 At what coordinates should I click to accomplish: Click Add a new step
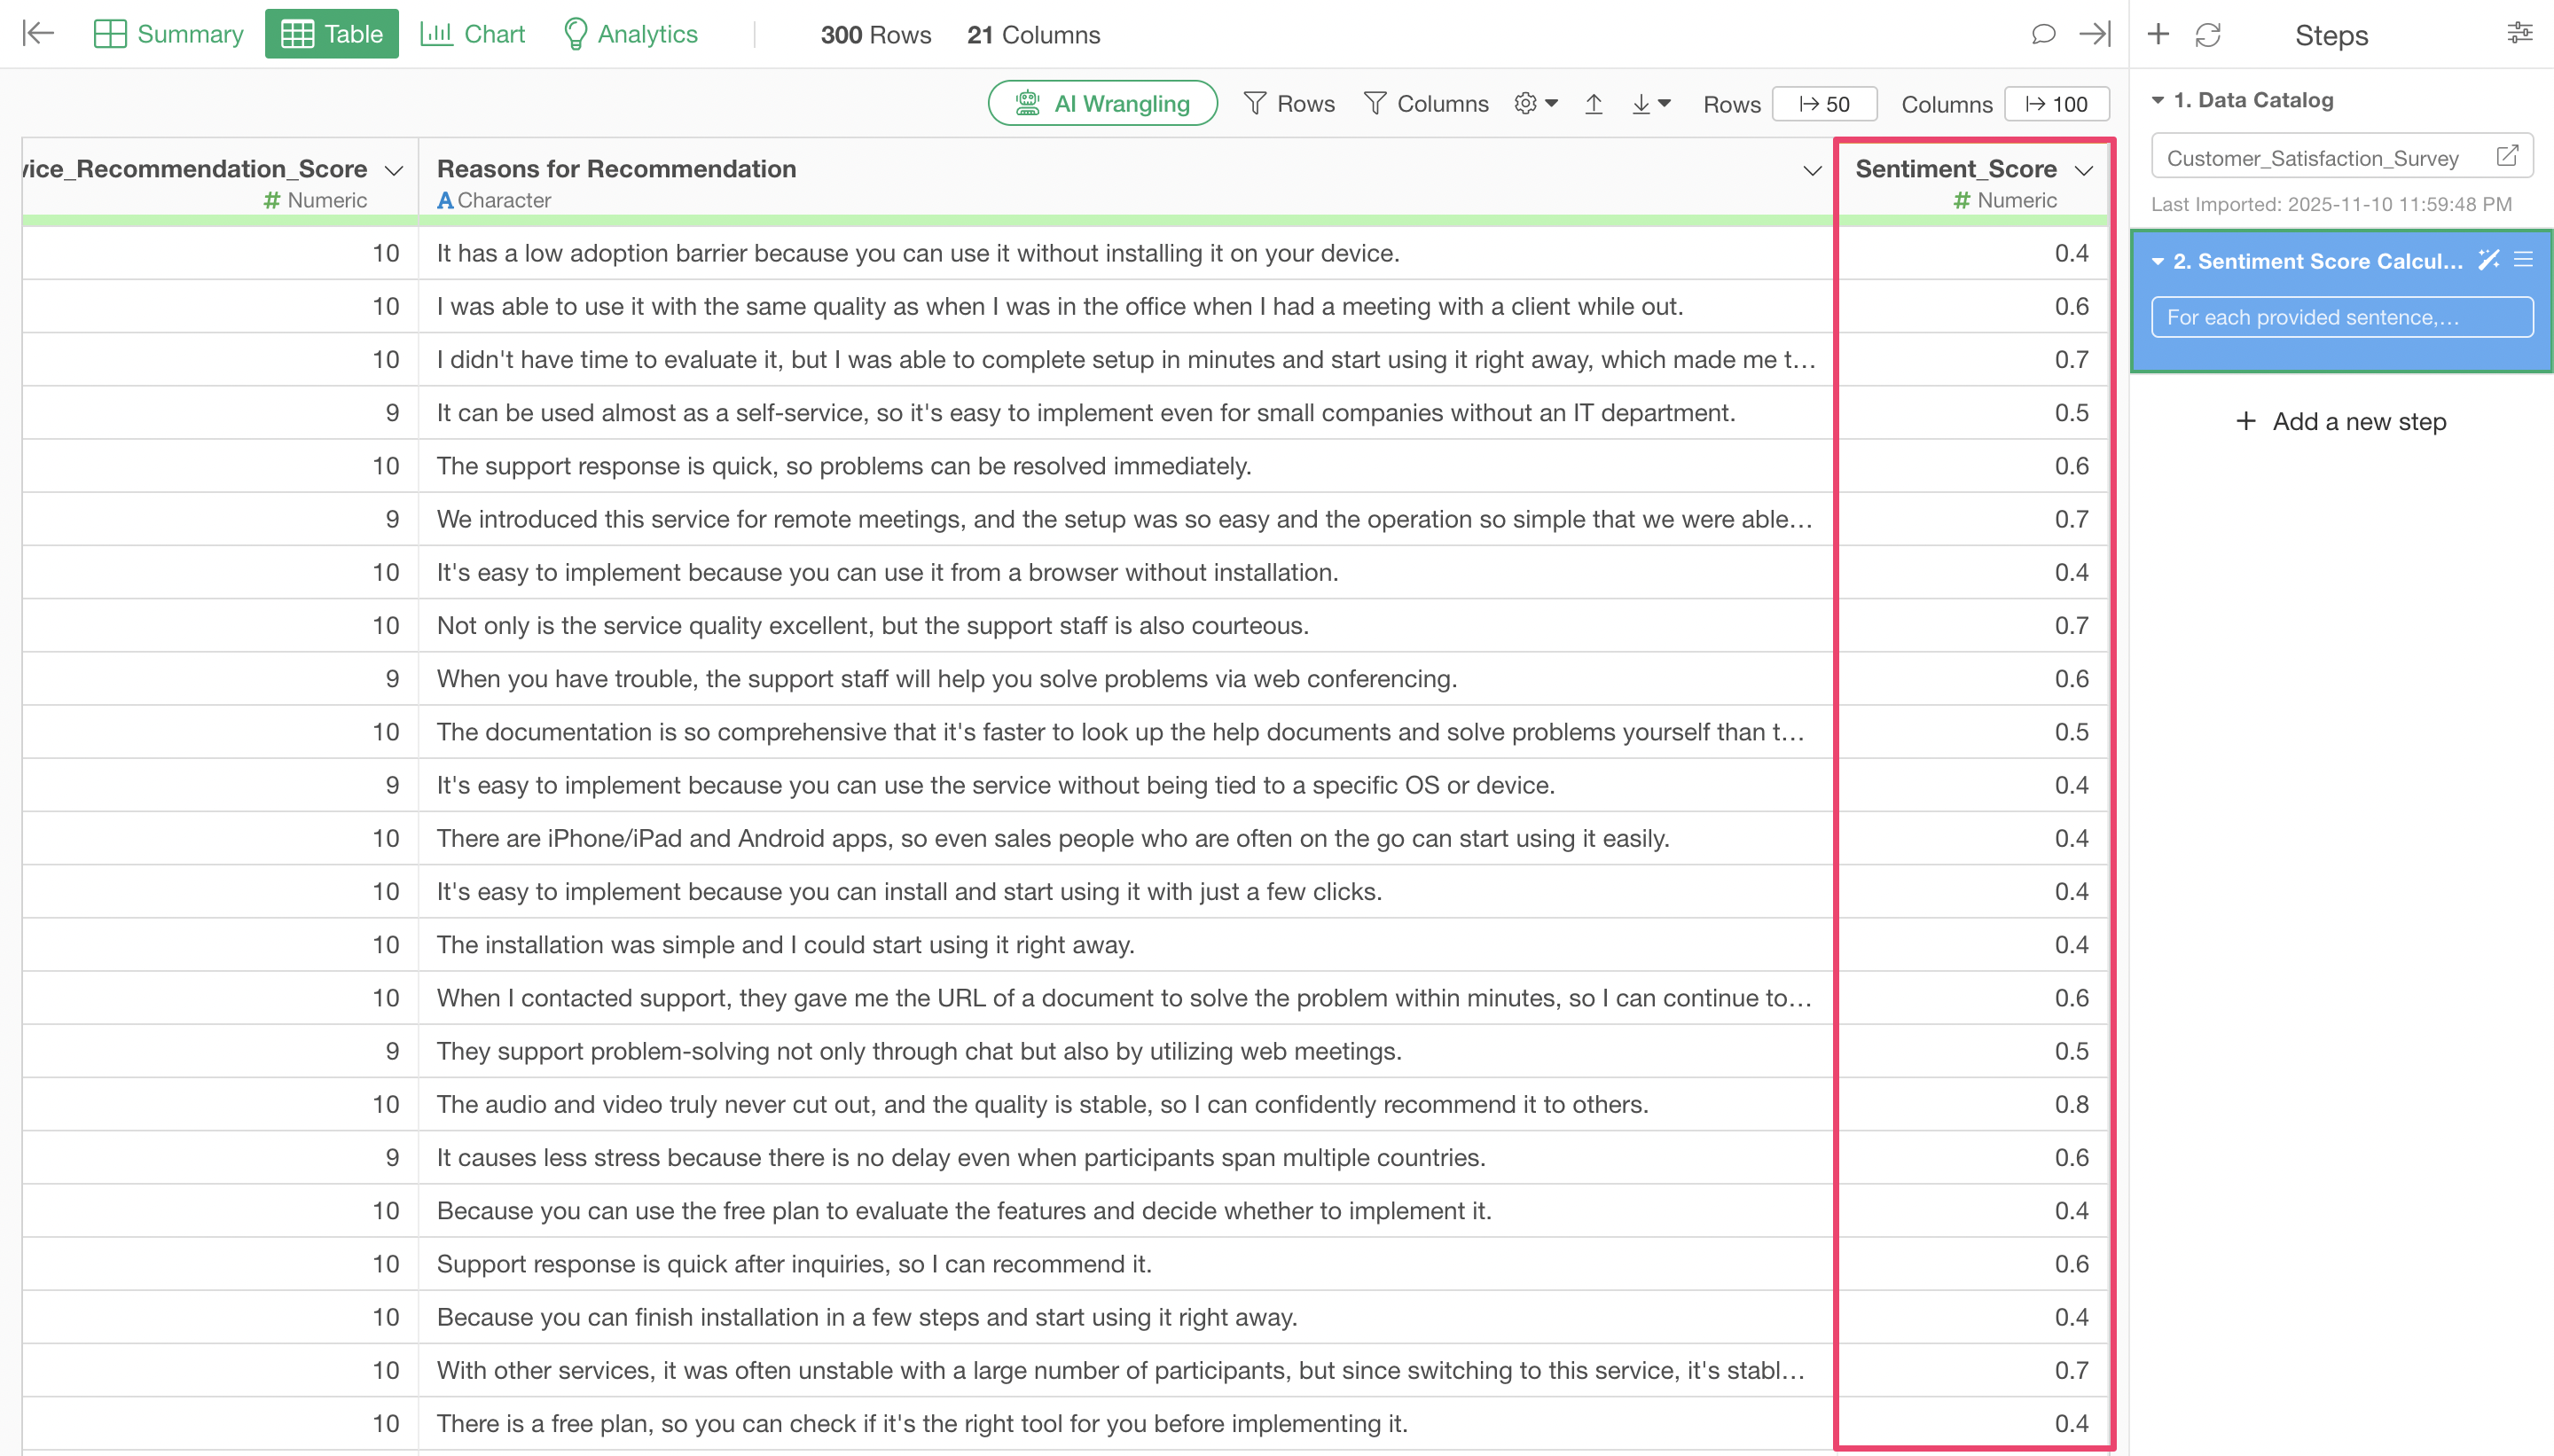point(2340,421)
